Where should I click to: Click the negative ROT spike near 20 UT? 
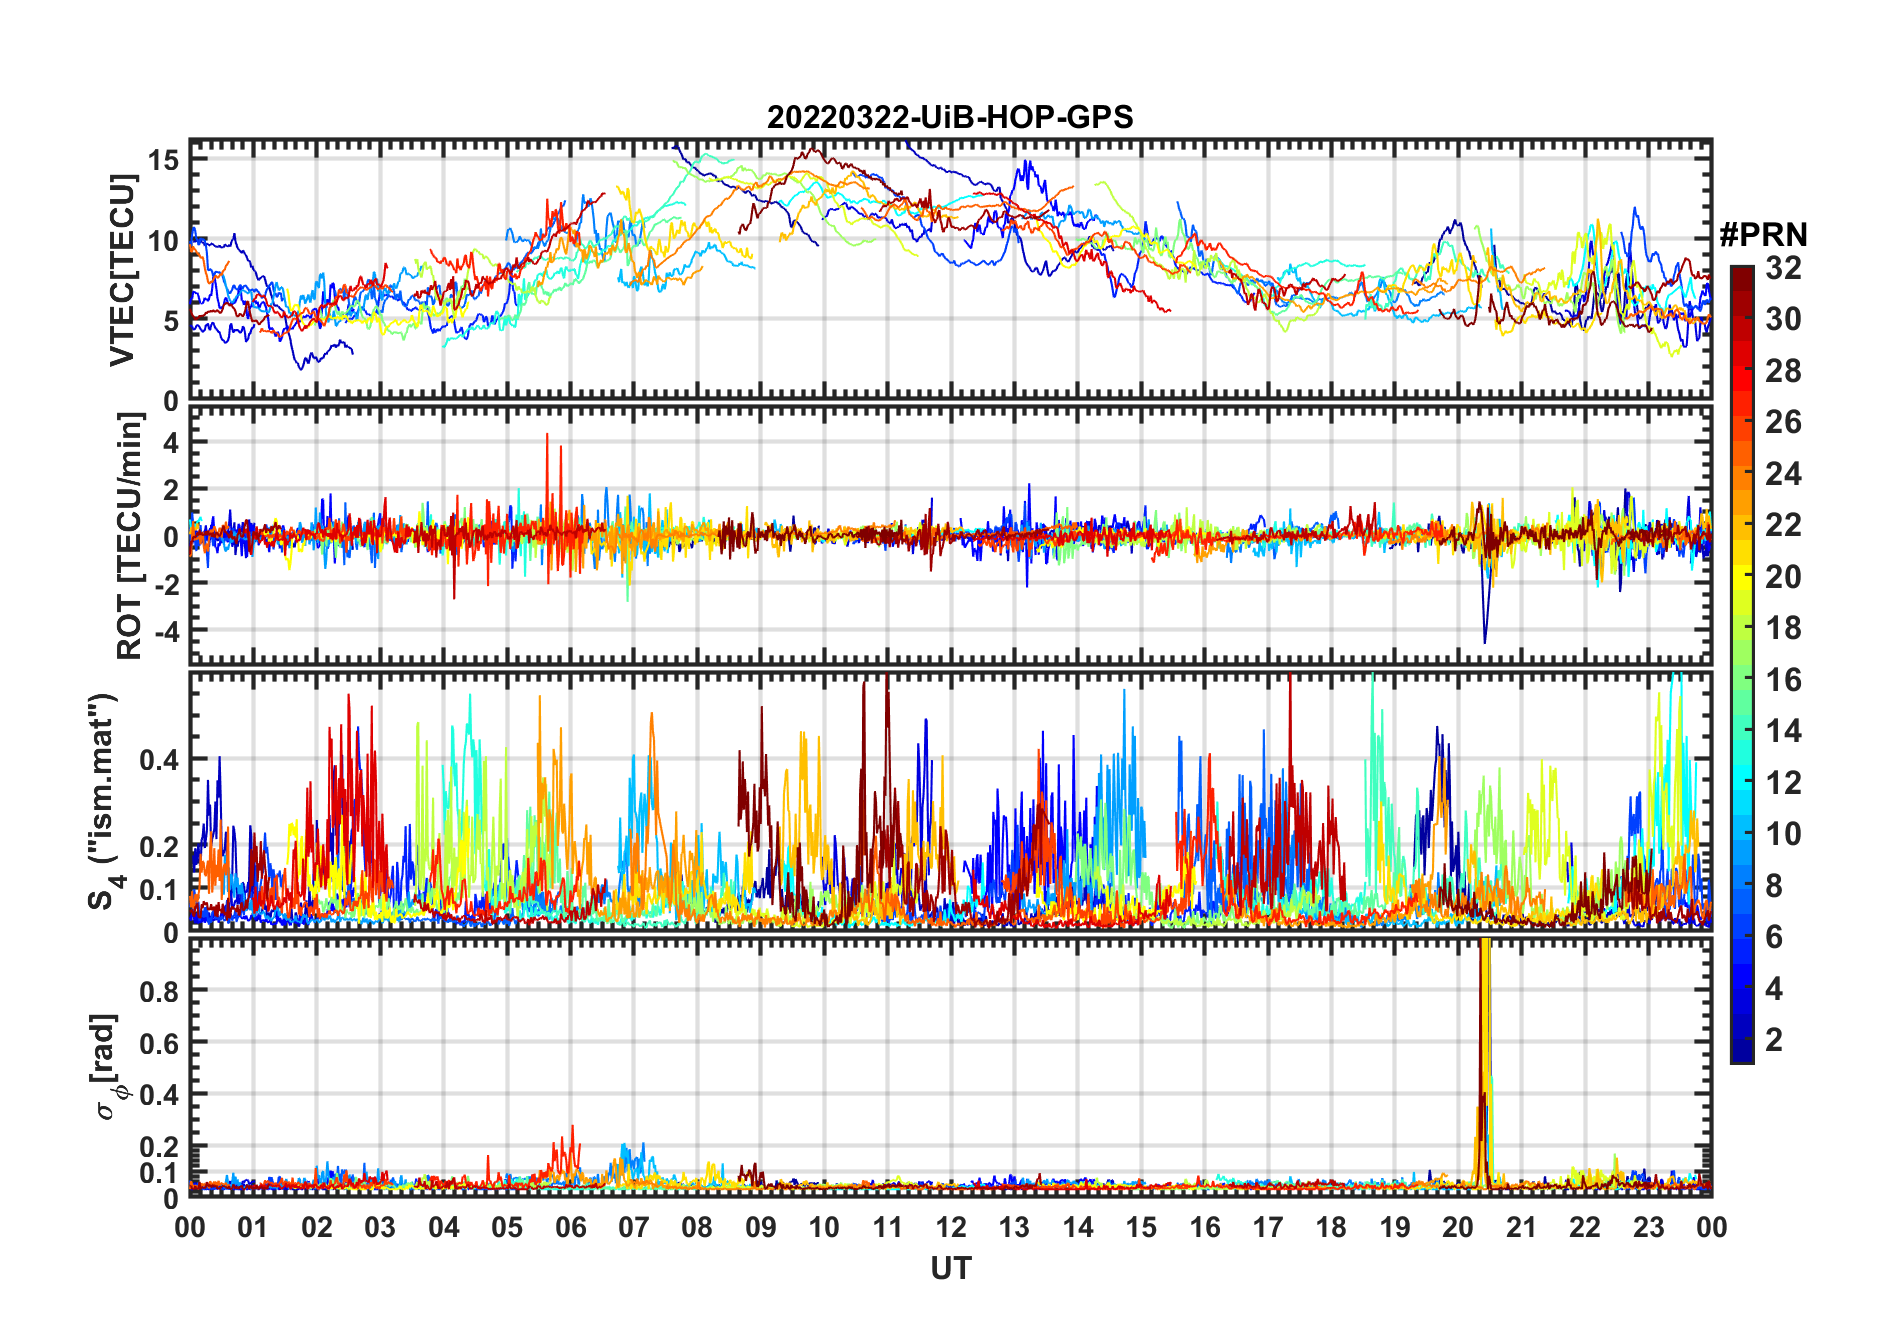coord(1485,635)
